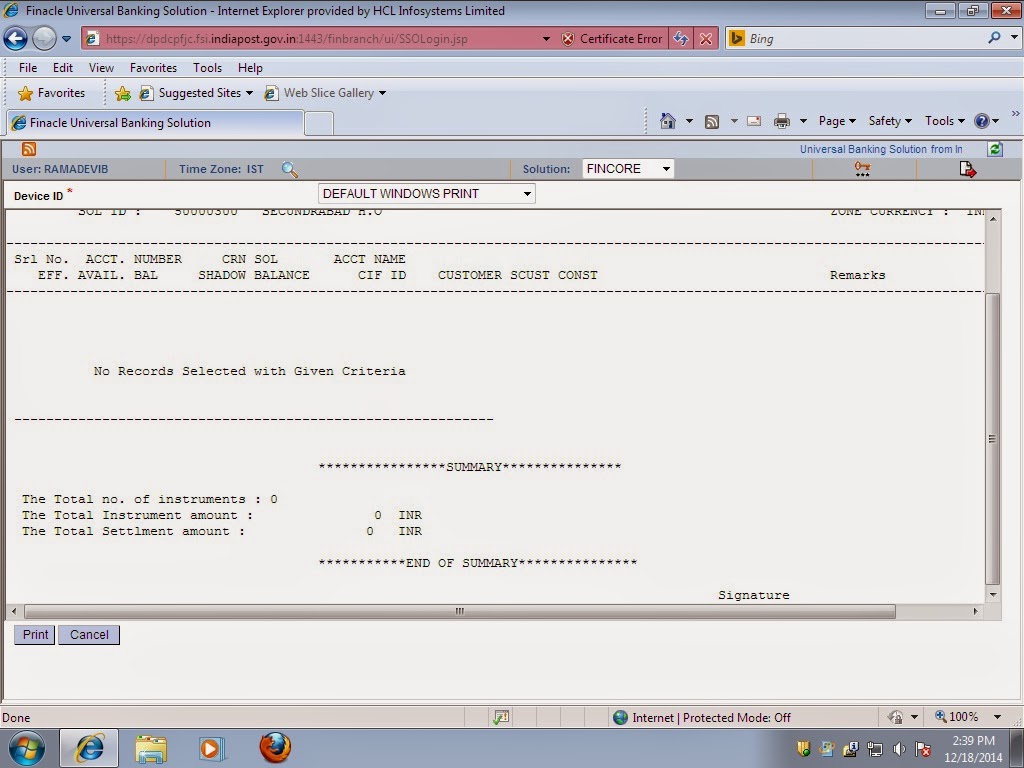The height and width of the screenshot is (768, 1024).
Task: Select the search magnifier beside Time Zone
Action: pos(290,169)
